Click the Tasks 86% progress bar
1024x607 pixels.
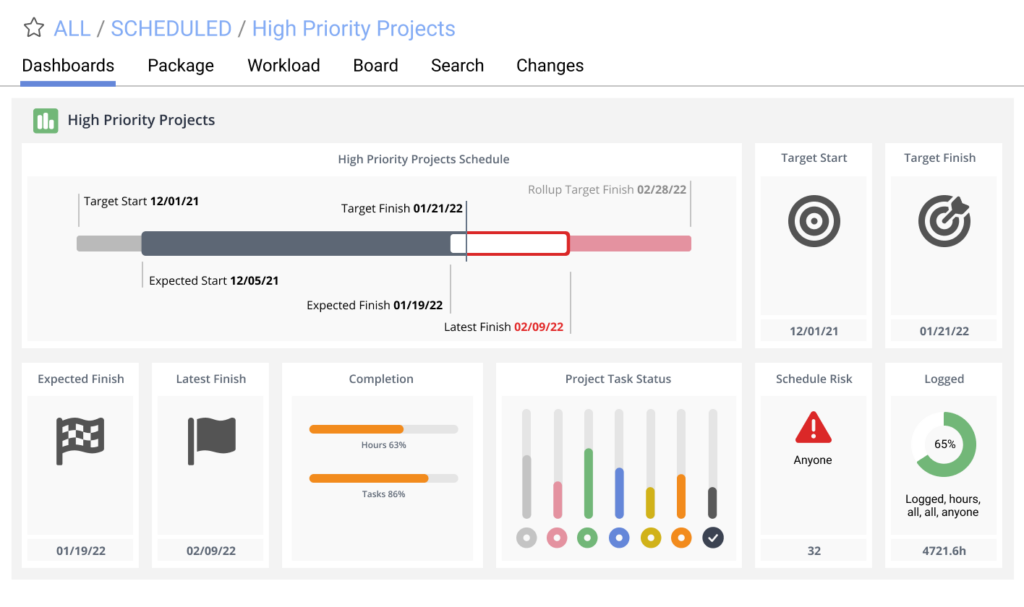tap(383, 478)
